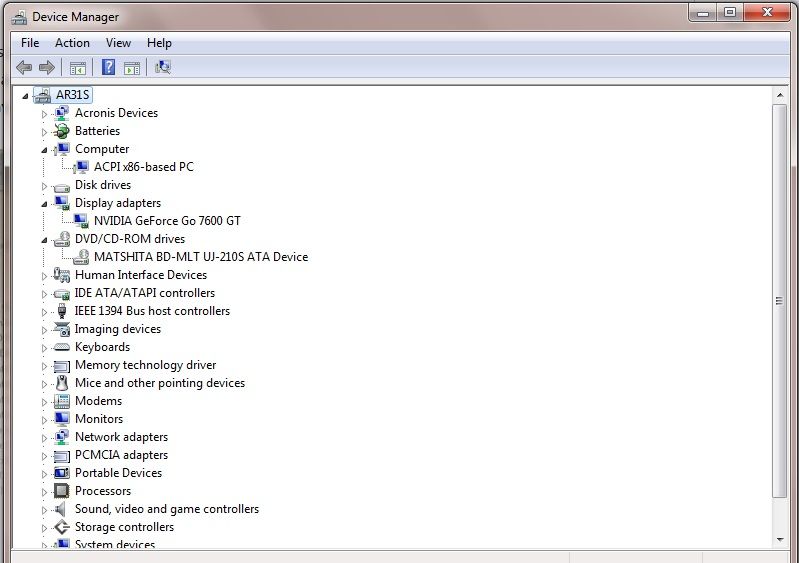Click the vertical scrollbar down arrow
This screenshot has width=799, height=563.
(781, 539)
